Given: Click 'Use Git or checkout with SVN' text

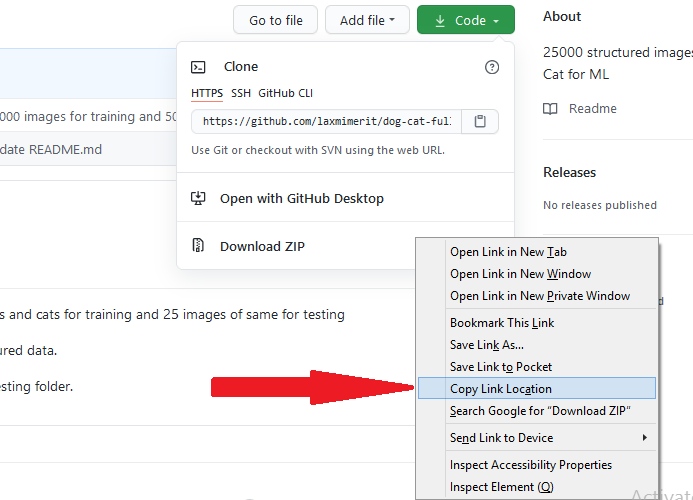Looking at the screenshot, I should [x=318, y=150].
